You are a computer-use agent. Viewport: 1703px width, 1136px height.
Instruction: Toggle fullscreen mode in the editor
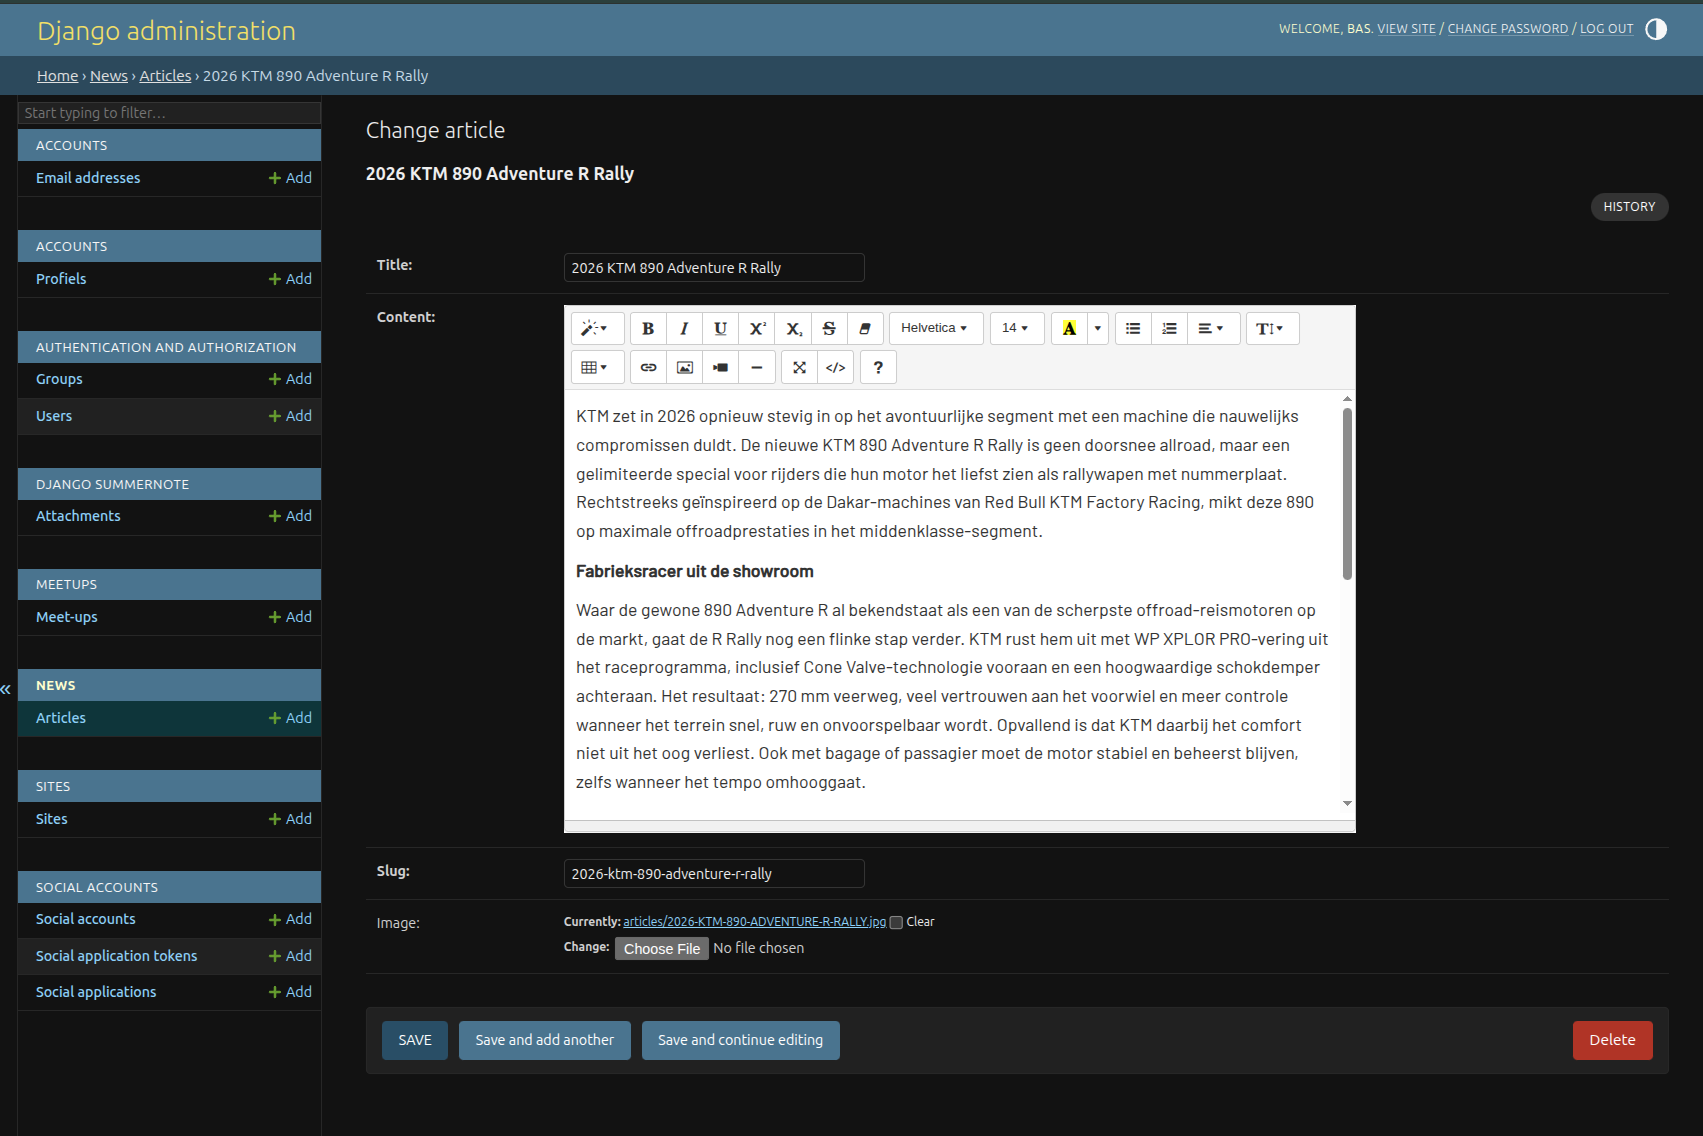pos(799,368)
